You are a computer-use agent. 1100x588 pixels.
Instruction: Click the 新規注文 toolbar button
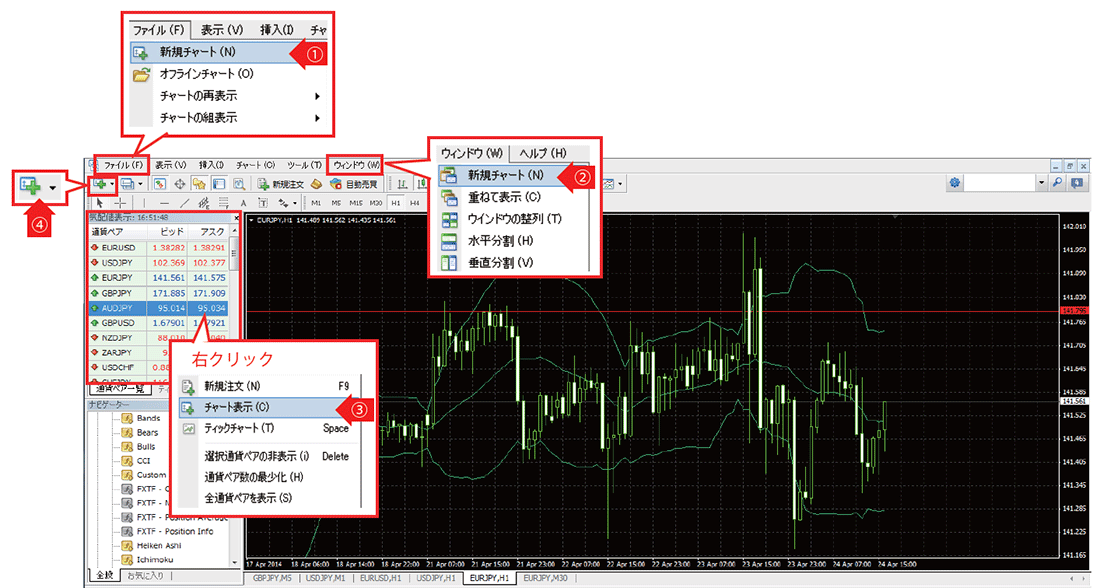(281, 184)
